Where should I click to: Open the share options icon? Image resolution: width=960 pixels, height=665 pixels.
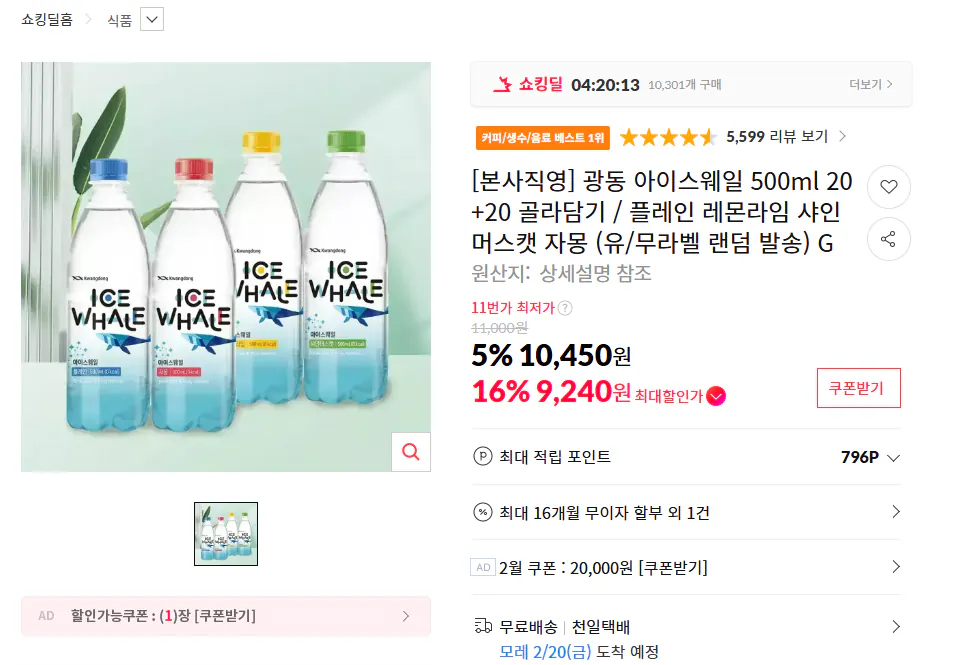click(x=888, y=239)
